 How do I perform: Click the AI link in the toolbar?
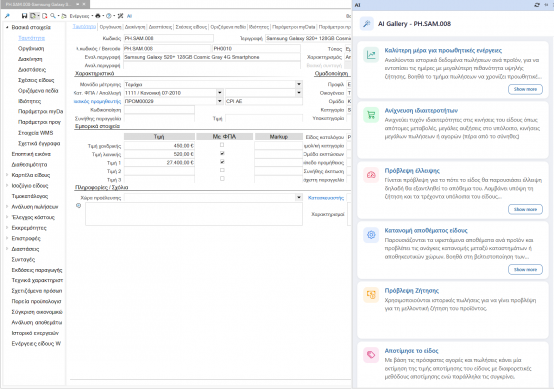(129, 16)
